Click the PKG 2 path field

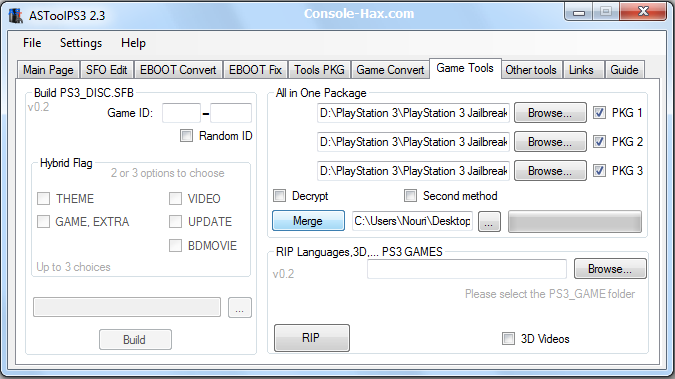pos(413,142)
